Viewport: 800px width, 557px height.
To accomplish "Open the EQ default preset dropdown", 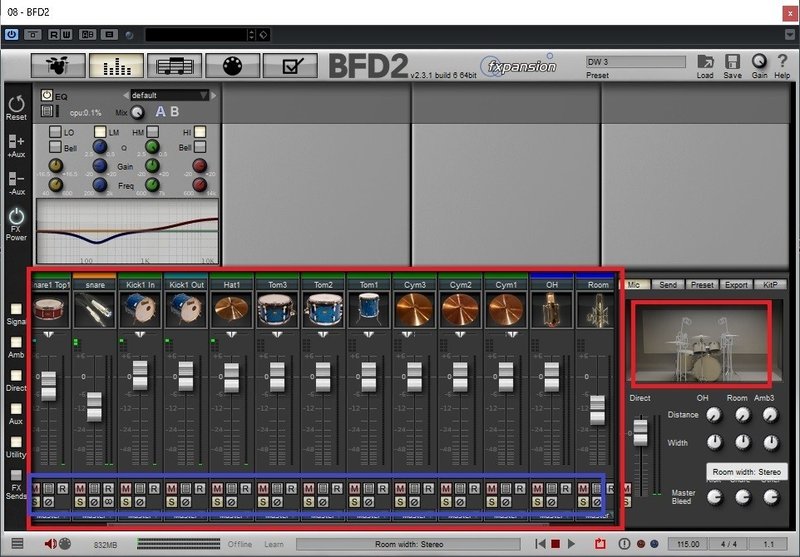I will coord(169,95).
